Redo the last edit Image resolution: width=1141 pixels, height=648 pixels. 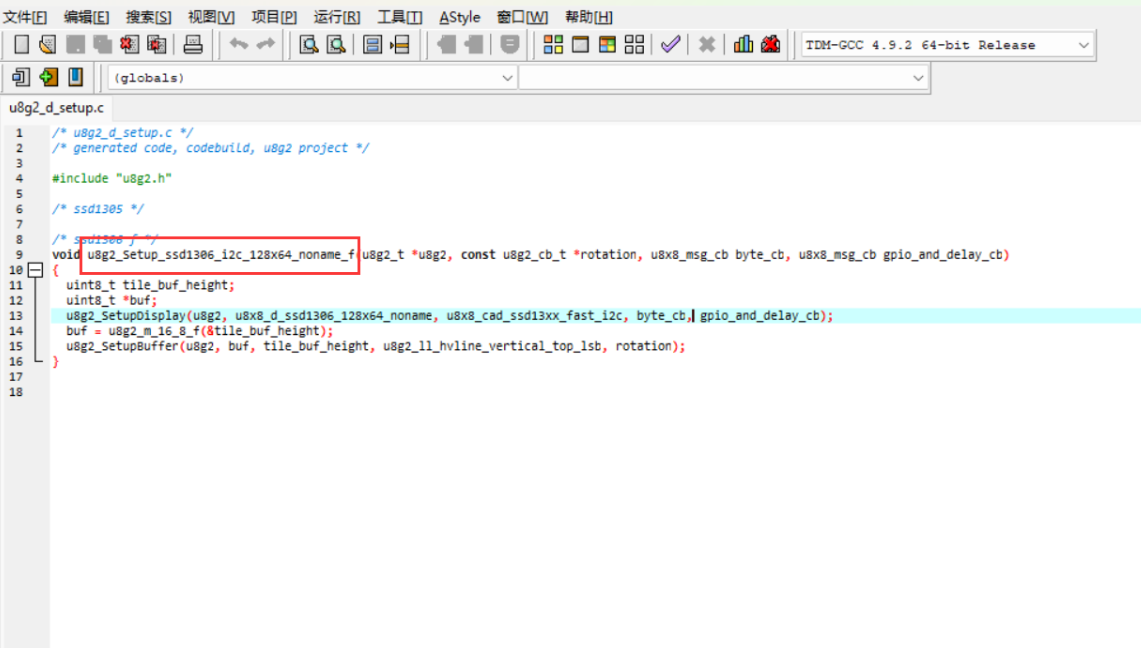coord(266,44)
